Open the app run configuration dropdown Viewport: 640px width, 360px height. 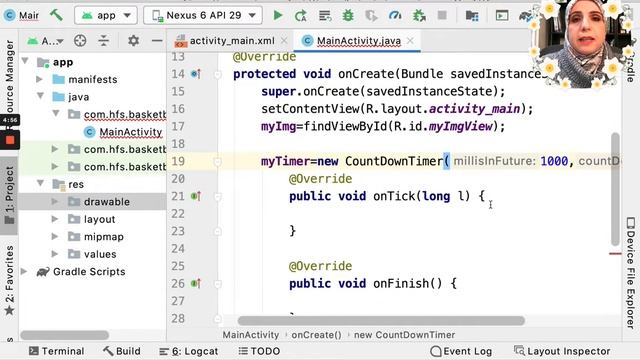[106, 16]
